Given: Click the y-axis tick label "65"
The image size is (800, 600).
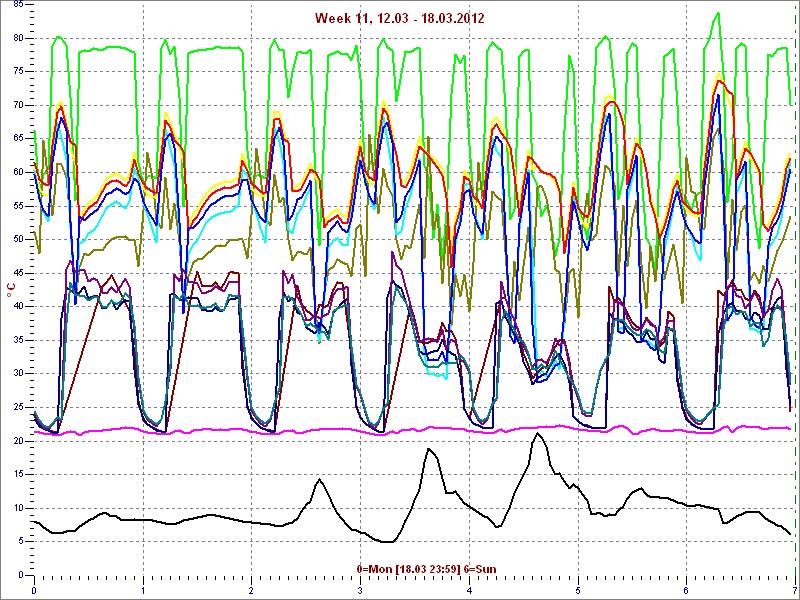Looking at the screenshot, I should tap(18, 138).
